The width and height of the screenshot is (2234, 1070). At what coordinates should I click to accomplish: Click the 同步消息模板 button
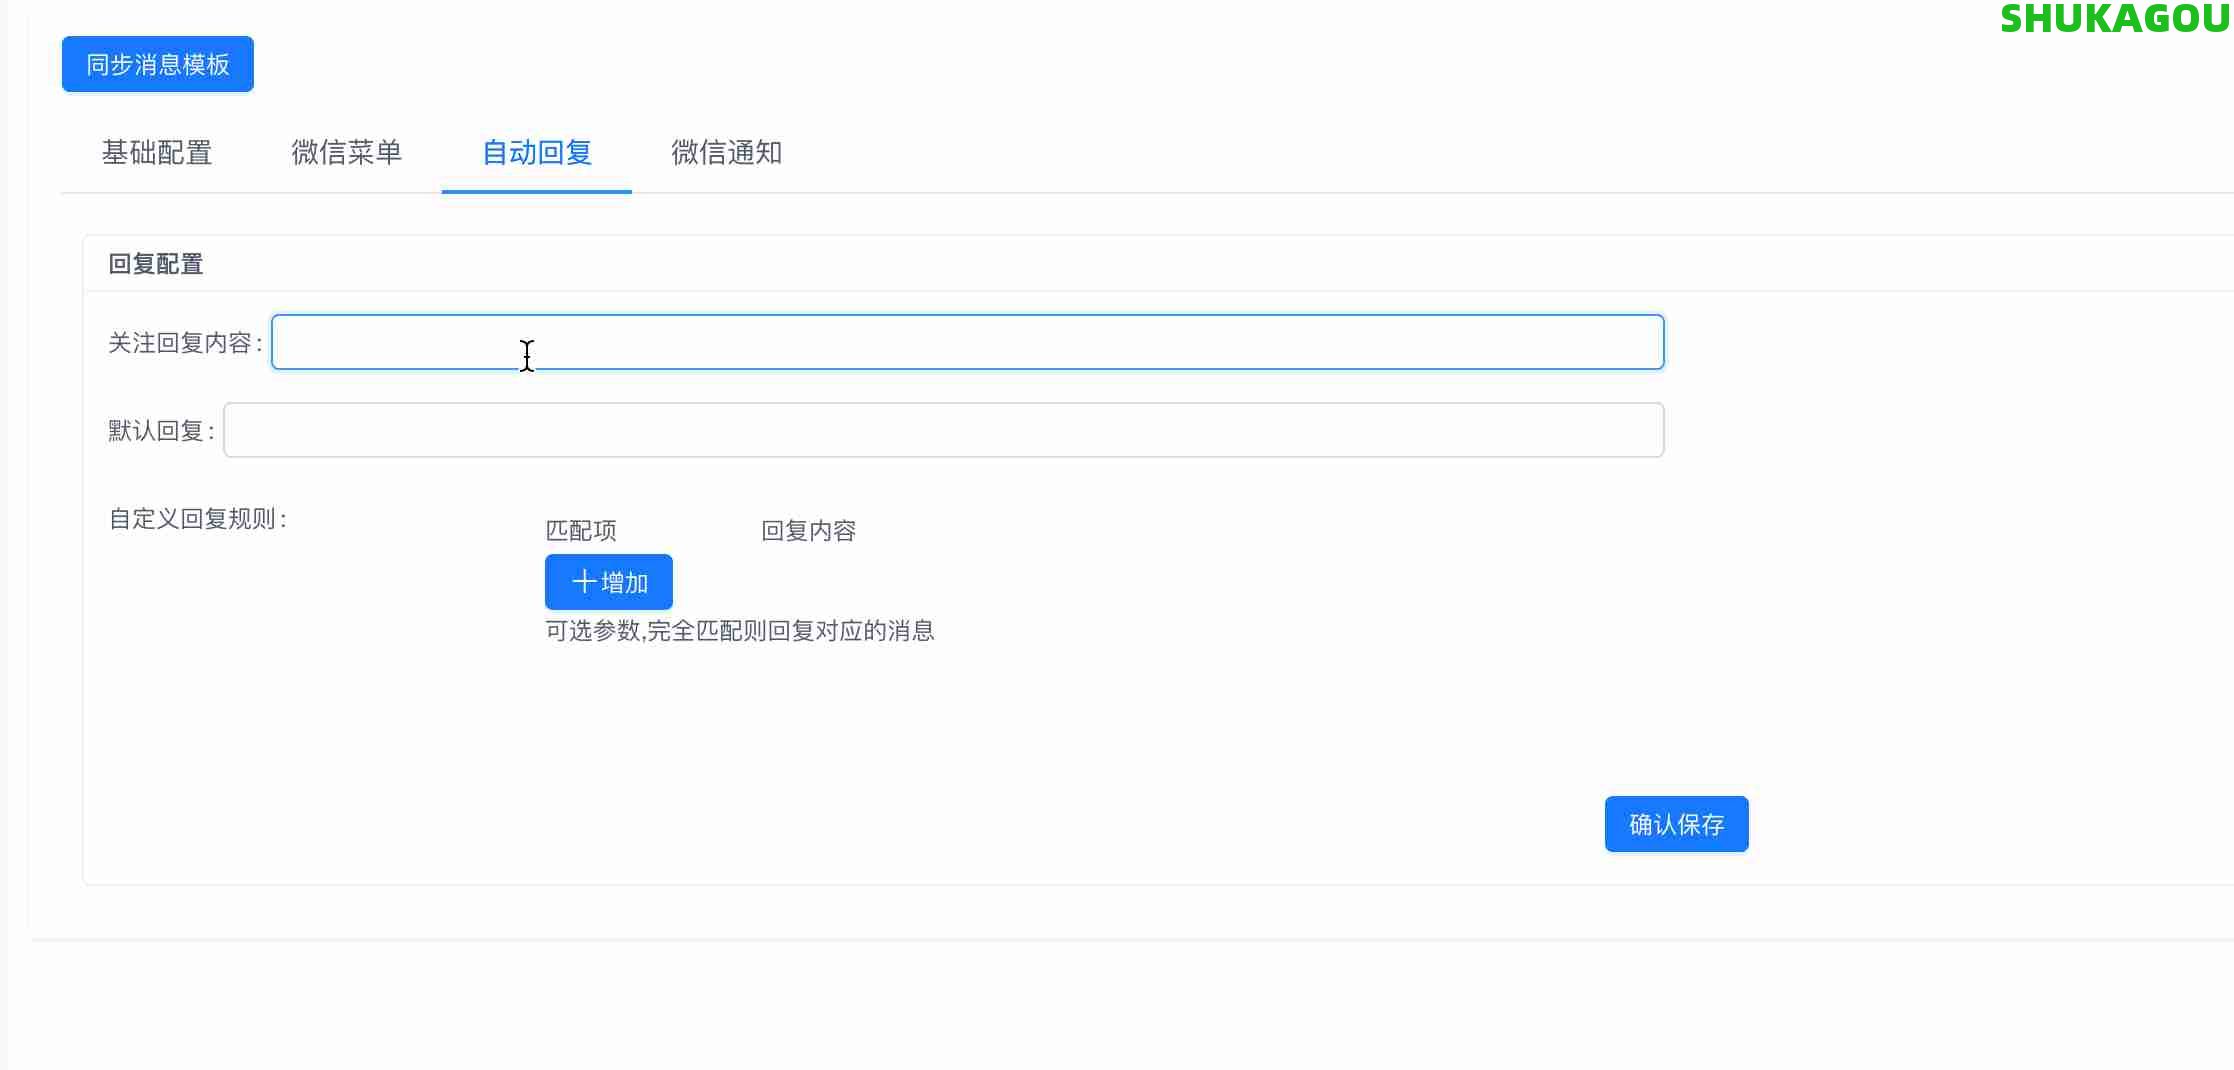(x=157, y=63)
